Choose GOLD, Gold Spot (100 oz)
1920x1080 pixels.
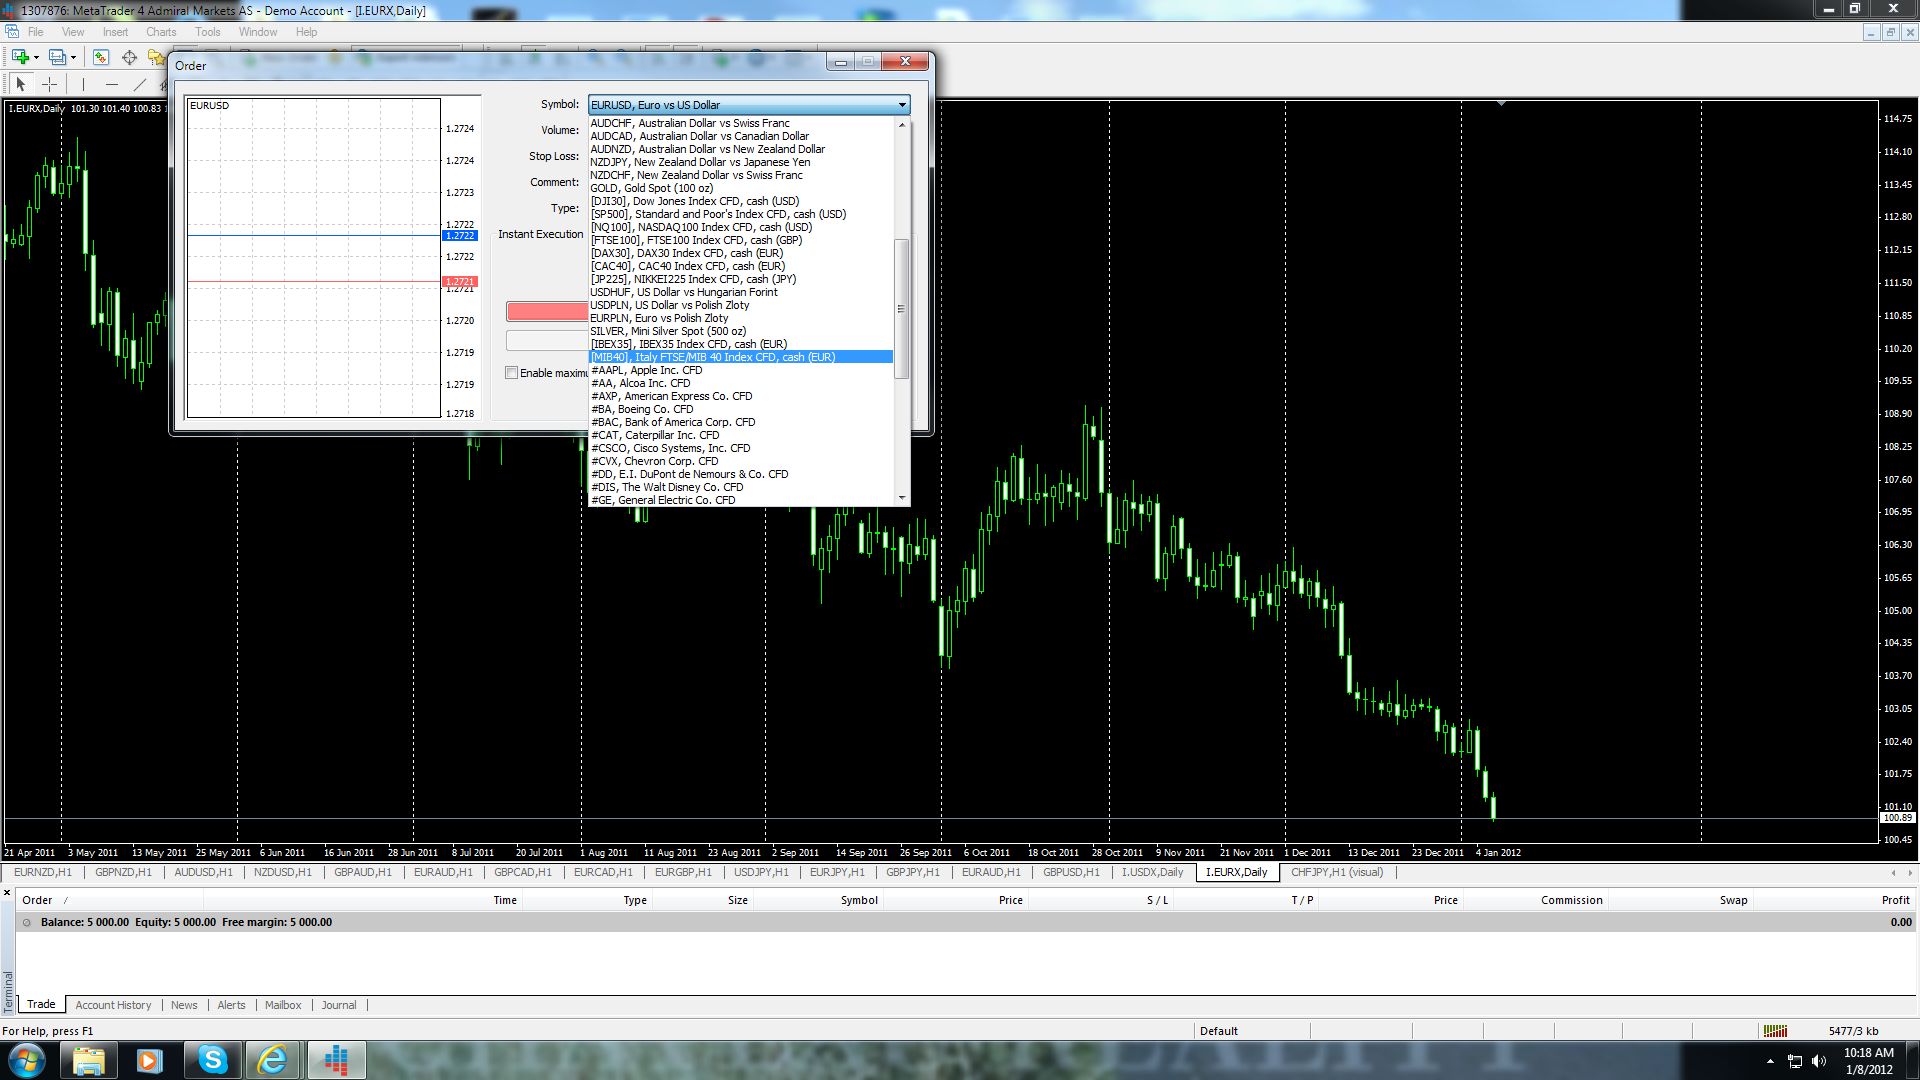(x=740, y=188)
